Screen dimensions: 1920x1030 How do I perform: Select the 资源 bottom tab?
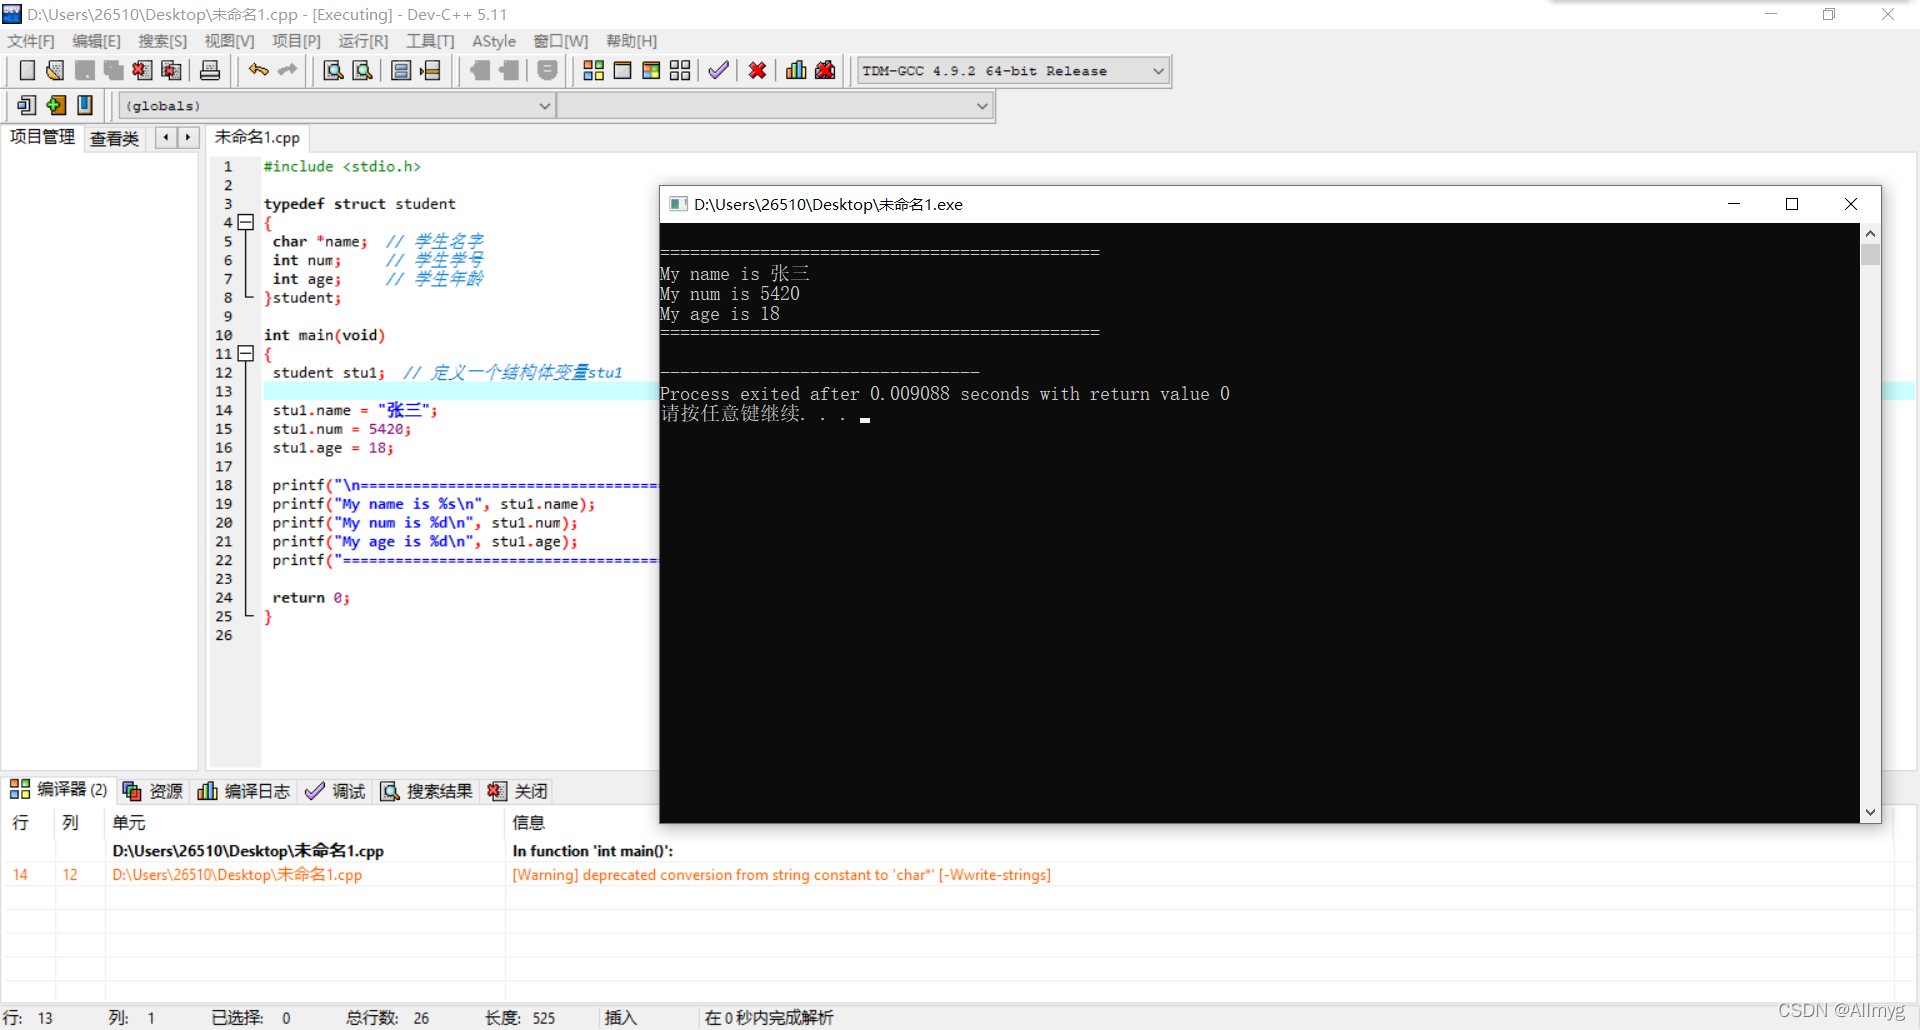[x=153, y=791]
